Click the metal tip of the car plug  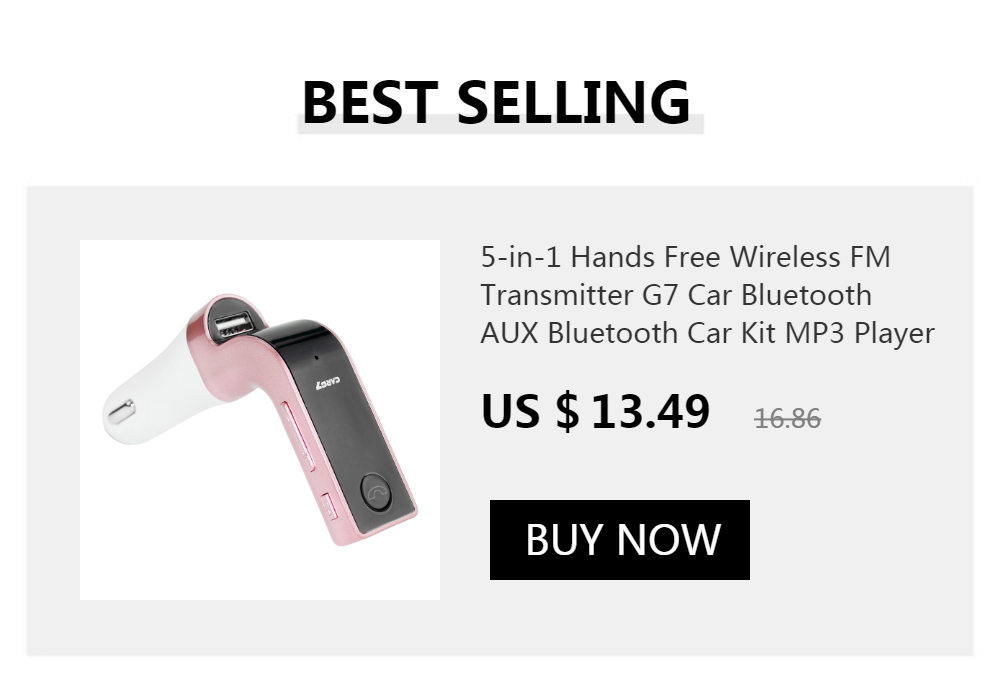pos(121,411)
